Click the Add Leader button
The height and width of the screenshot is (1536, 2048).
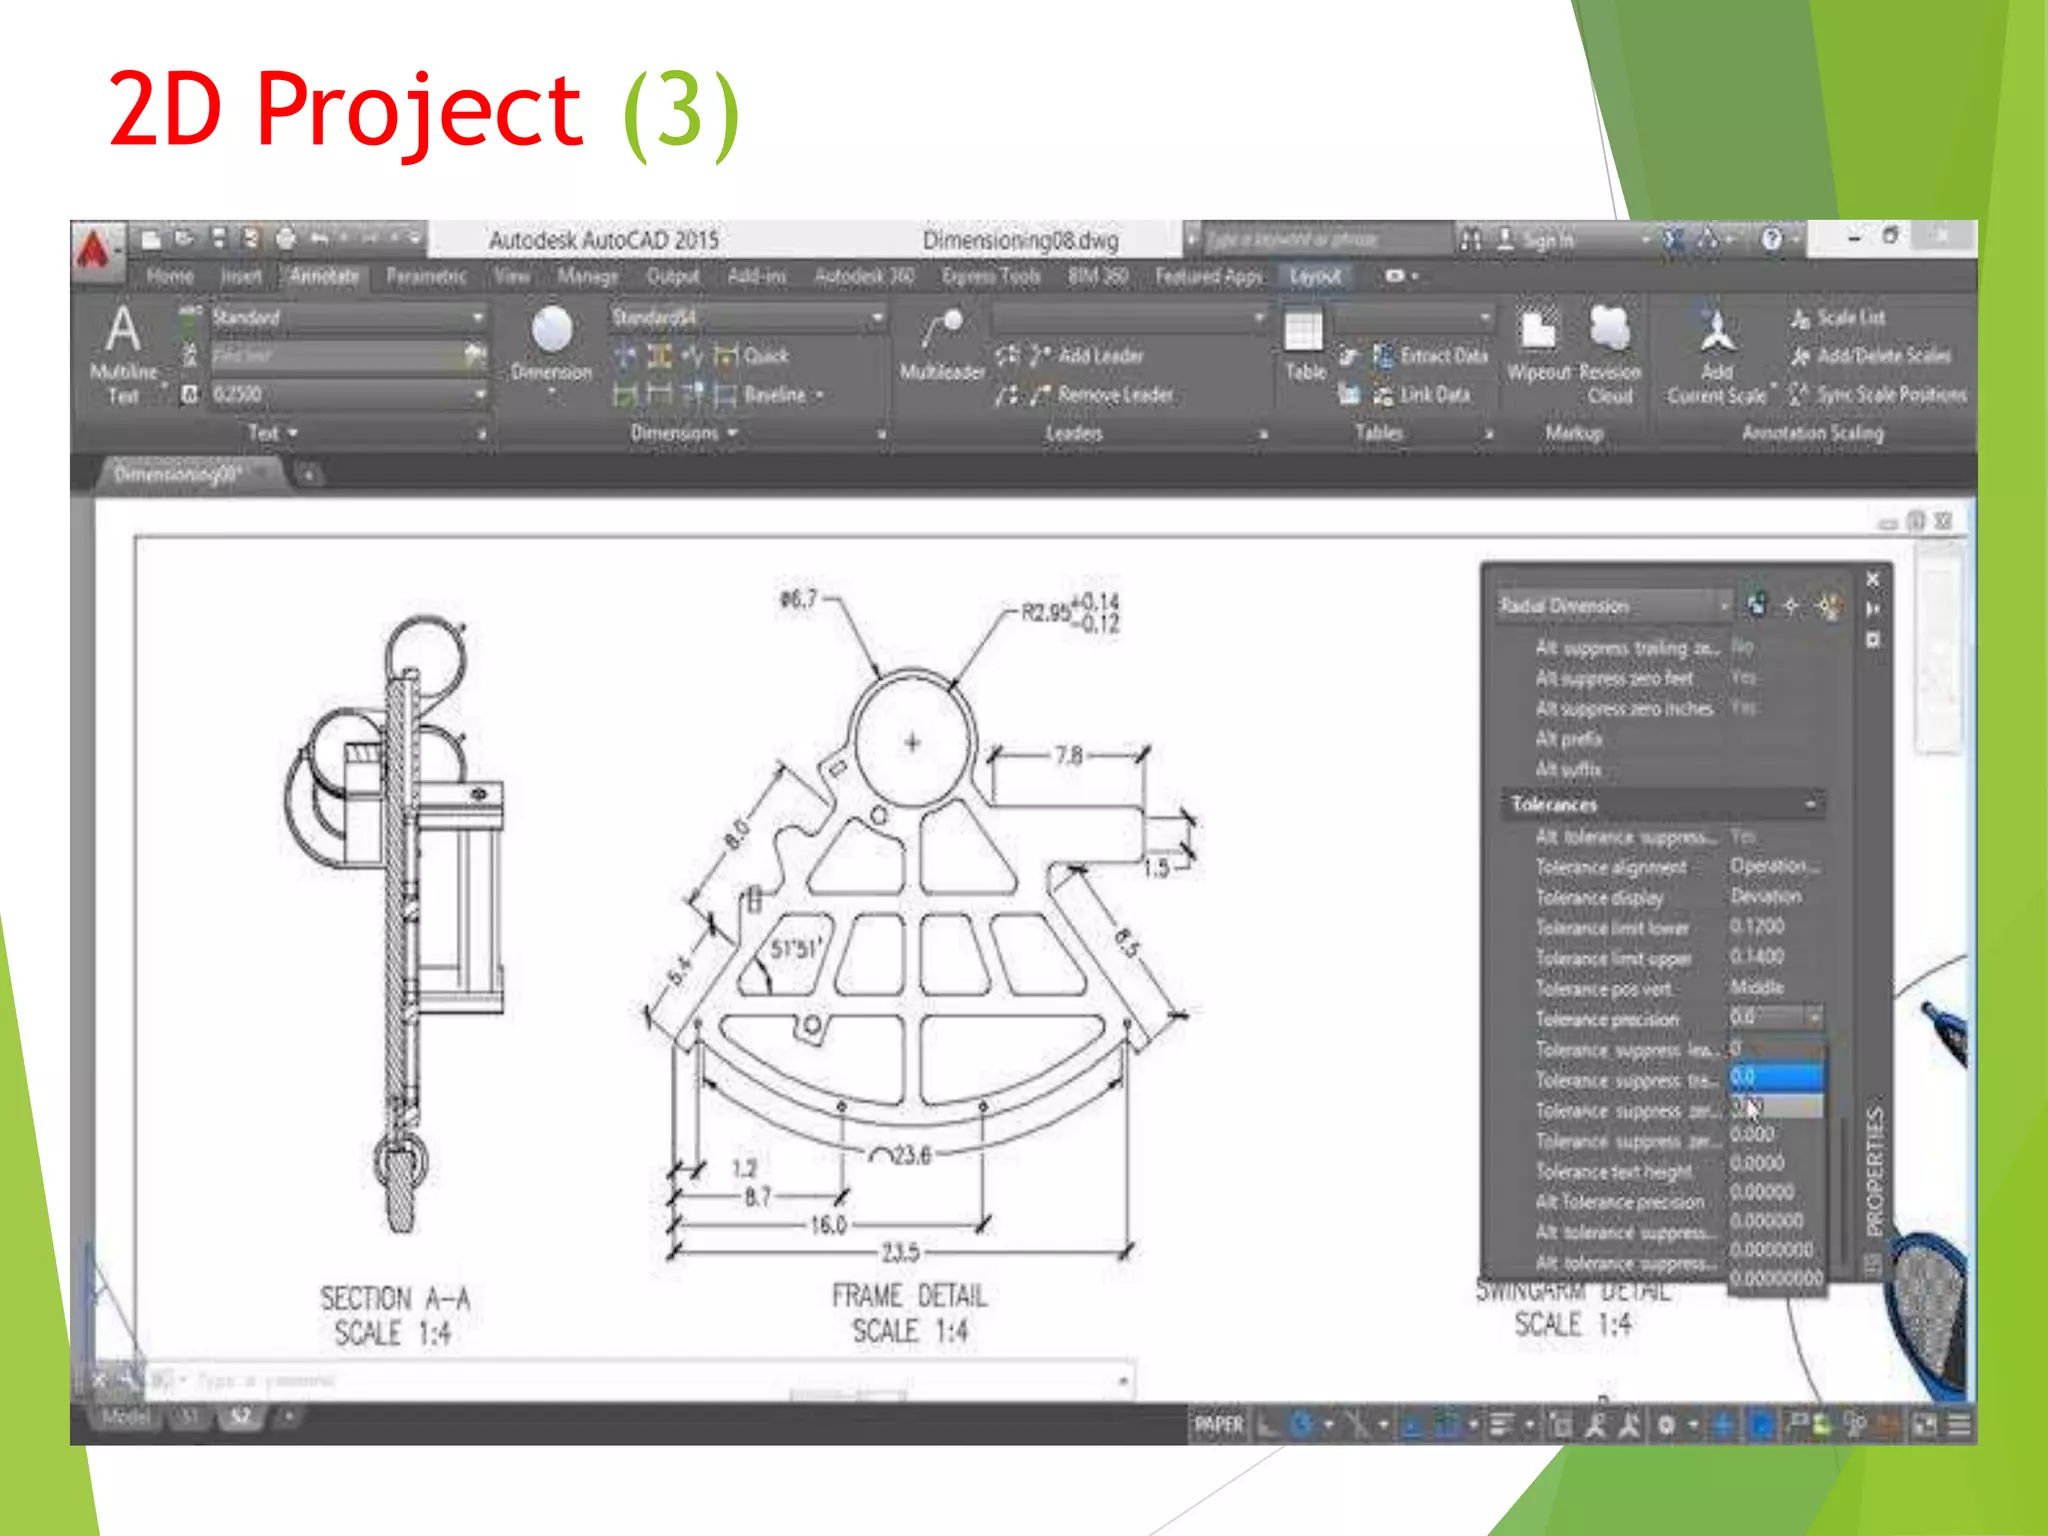[1086, 355]
